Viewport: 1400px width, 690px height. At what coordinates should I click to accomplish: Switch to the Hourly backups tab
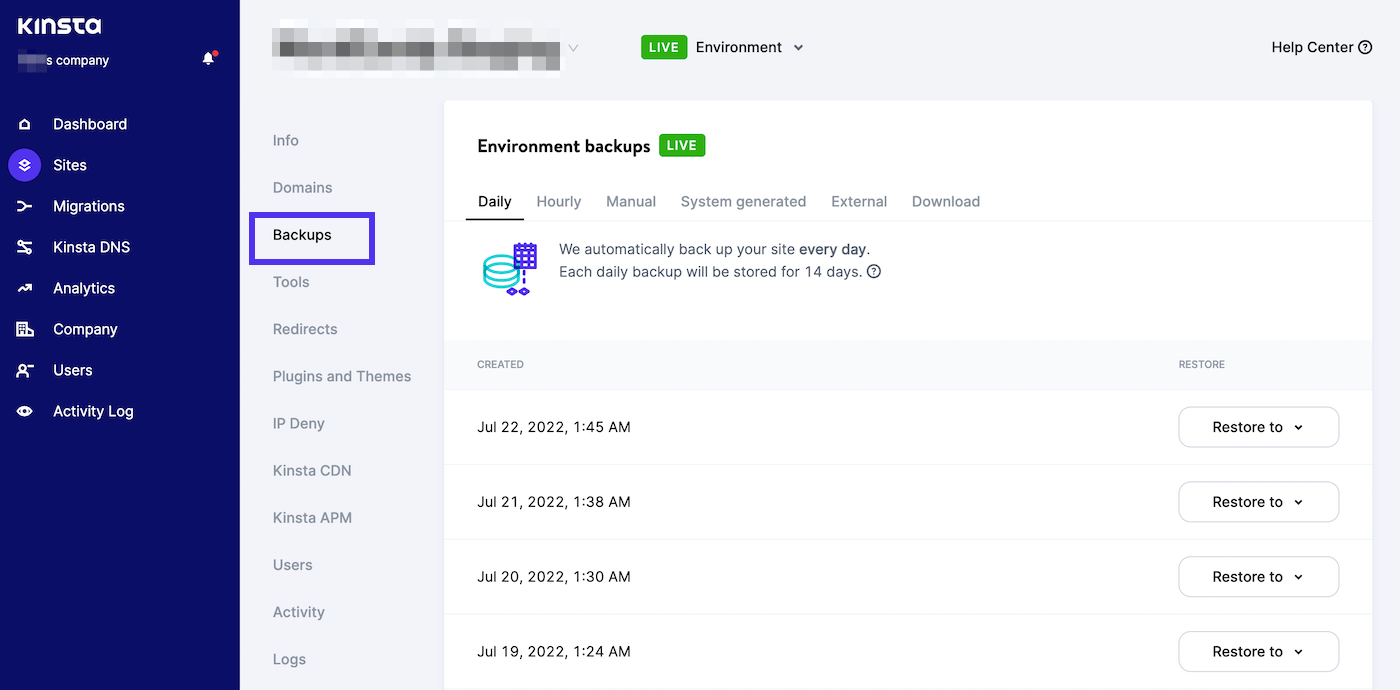(x=558, y=201)
